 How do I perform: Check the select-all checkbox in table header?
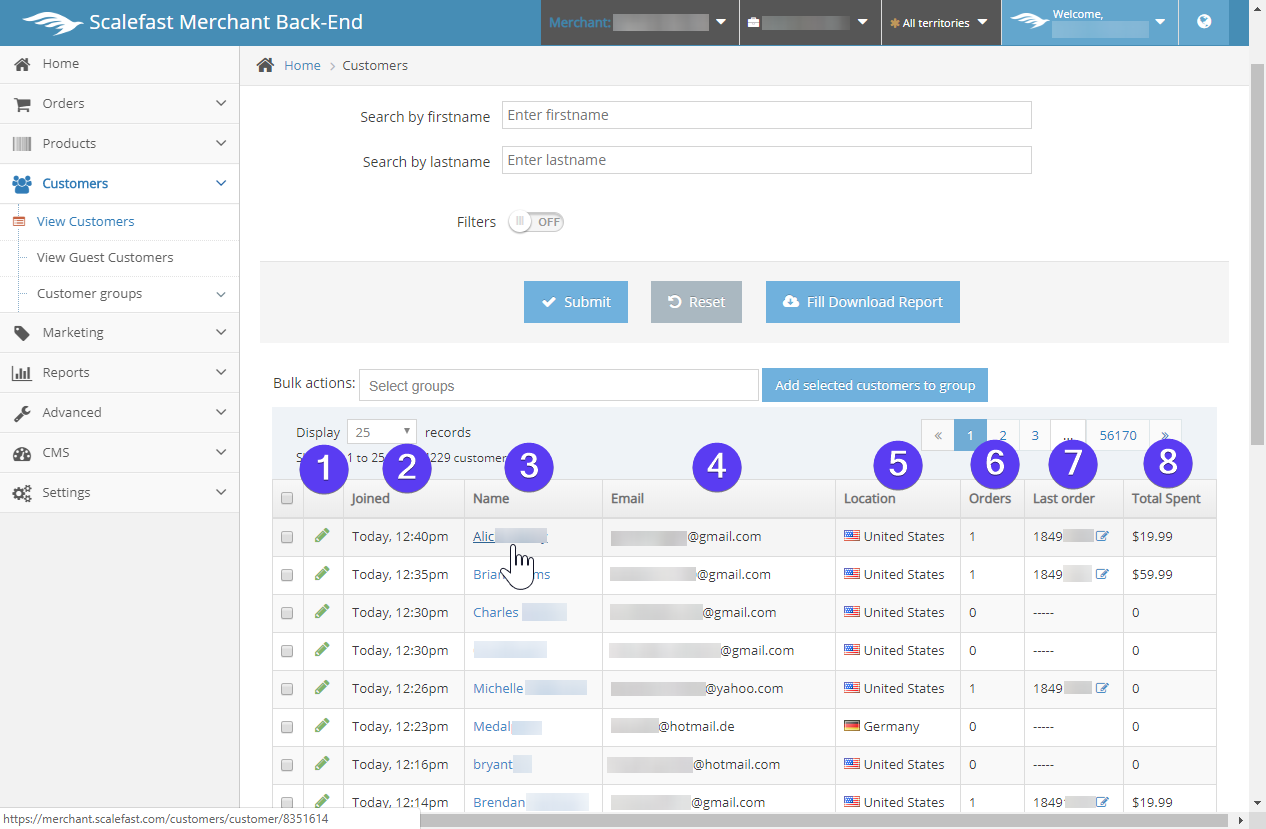287,498
